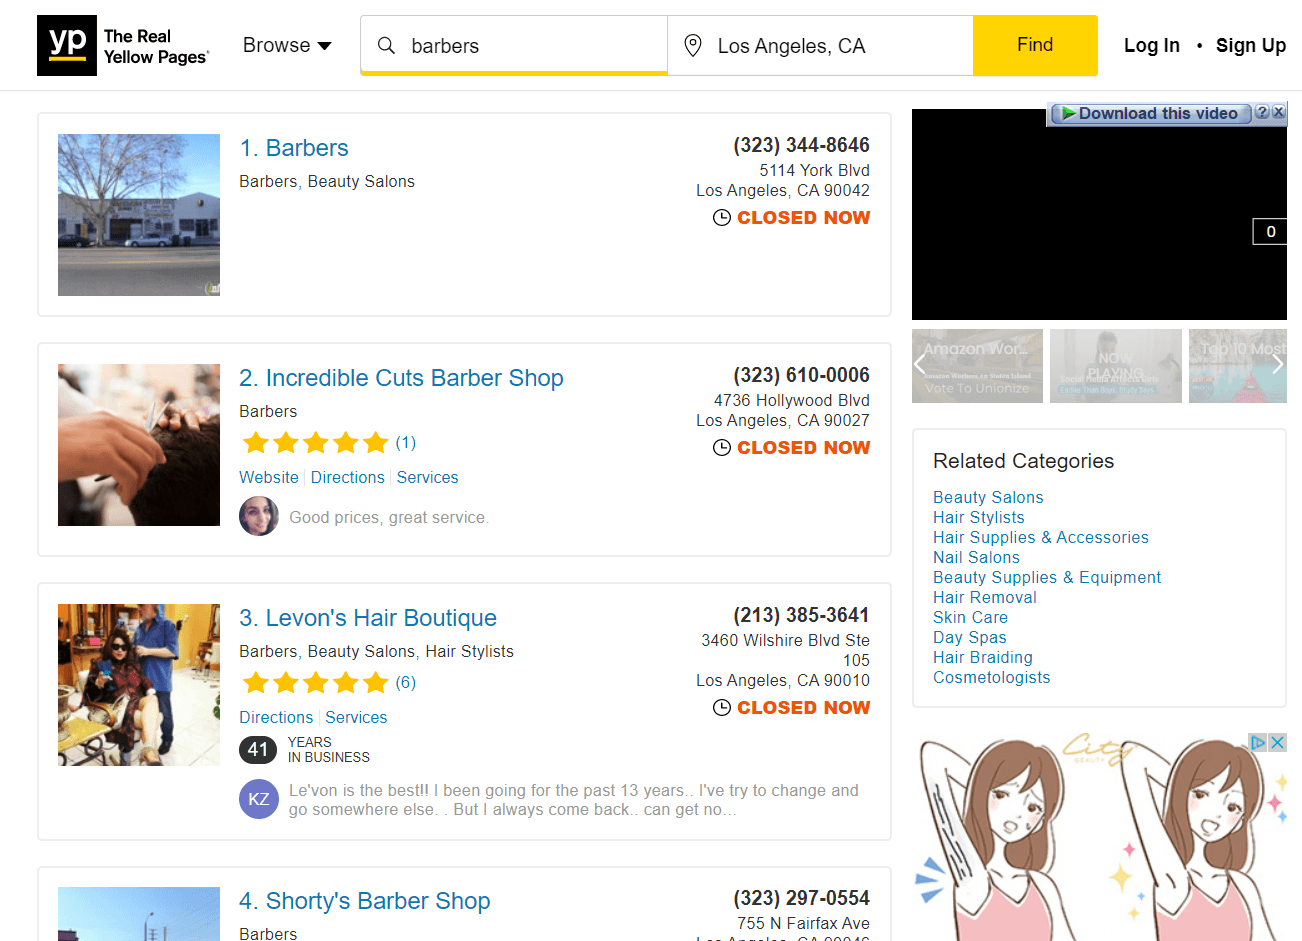This screenshot has height=941, width=1302.
Task: Open Hair Removal related category
Action: 985,597
